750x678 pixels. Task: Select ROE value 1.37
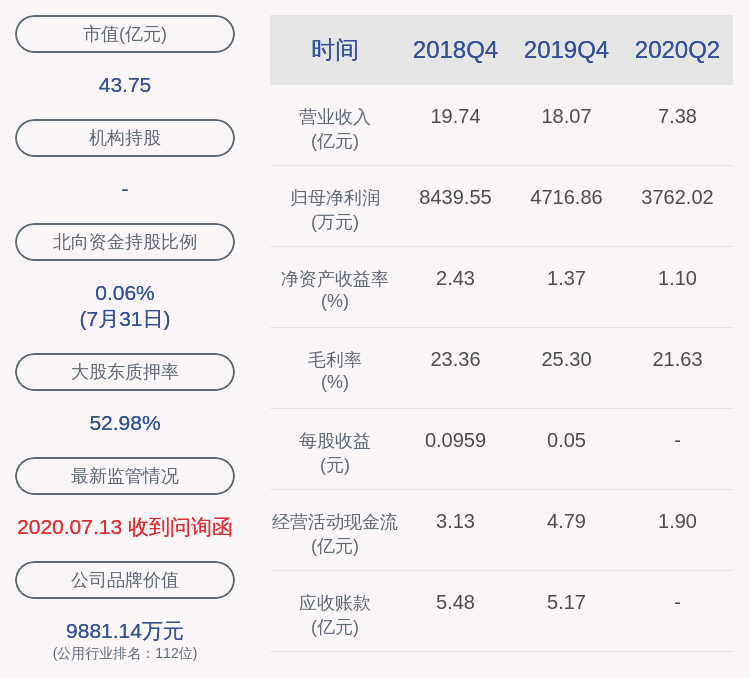coord(566,278)
